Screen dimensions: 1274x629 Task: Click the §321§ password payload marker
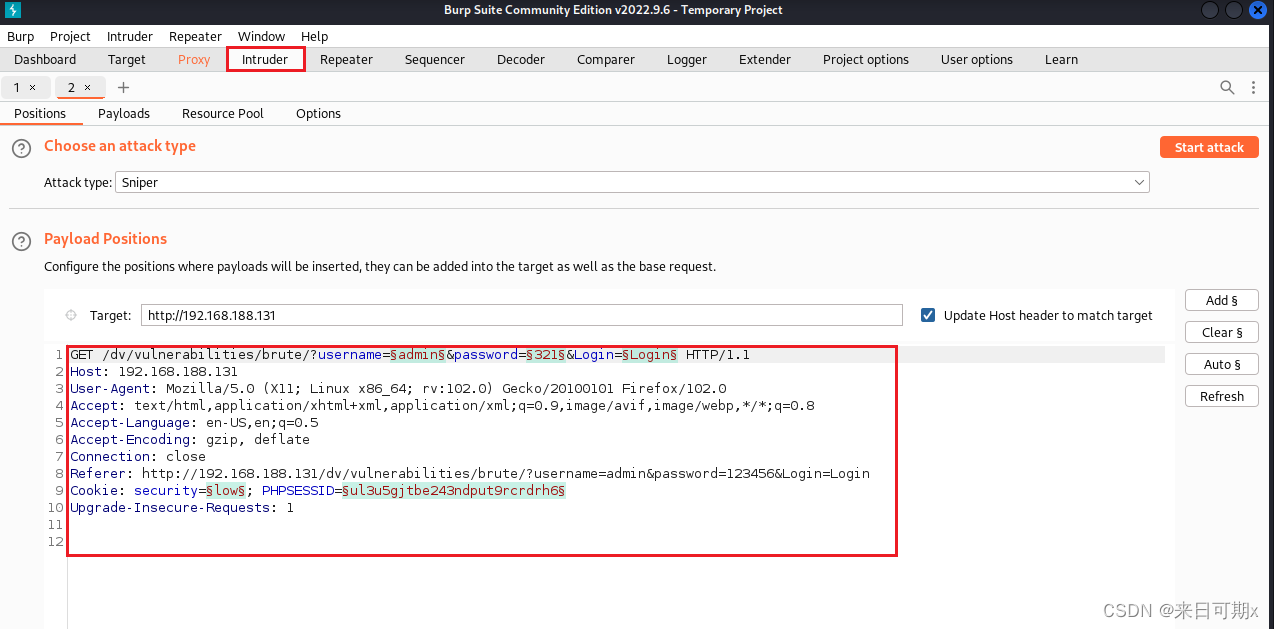[x=546, y=354]
